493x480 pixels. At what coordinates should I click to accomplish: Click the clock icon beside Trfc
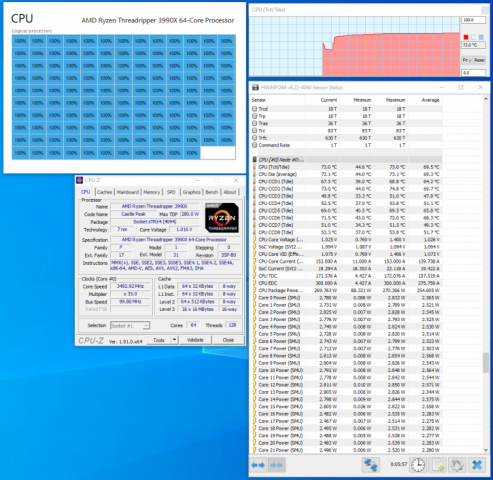pyautogui.click(x=255, y=138)
